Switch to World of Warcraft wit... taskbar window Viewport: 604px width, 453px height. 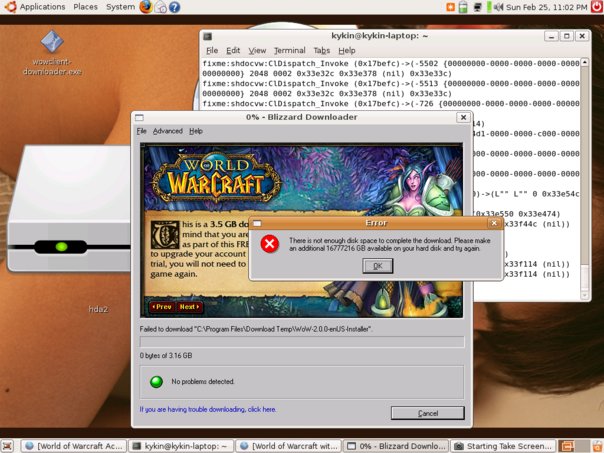(x=289, y=446)
